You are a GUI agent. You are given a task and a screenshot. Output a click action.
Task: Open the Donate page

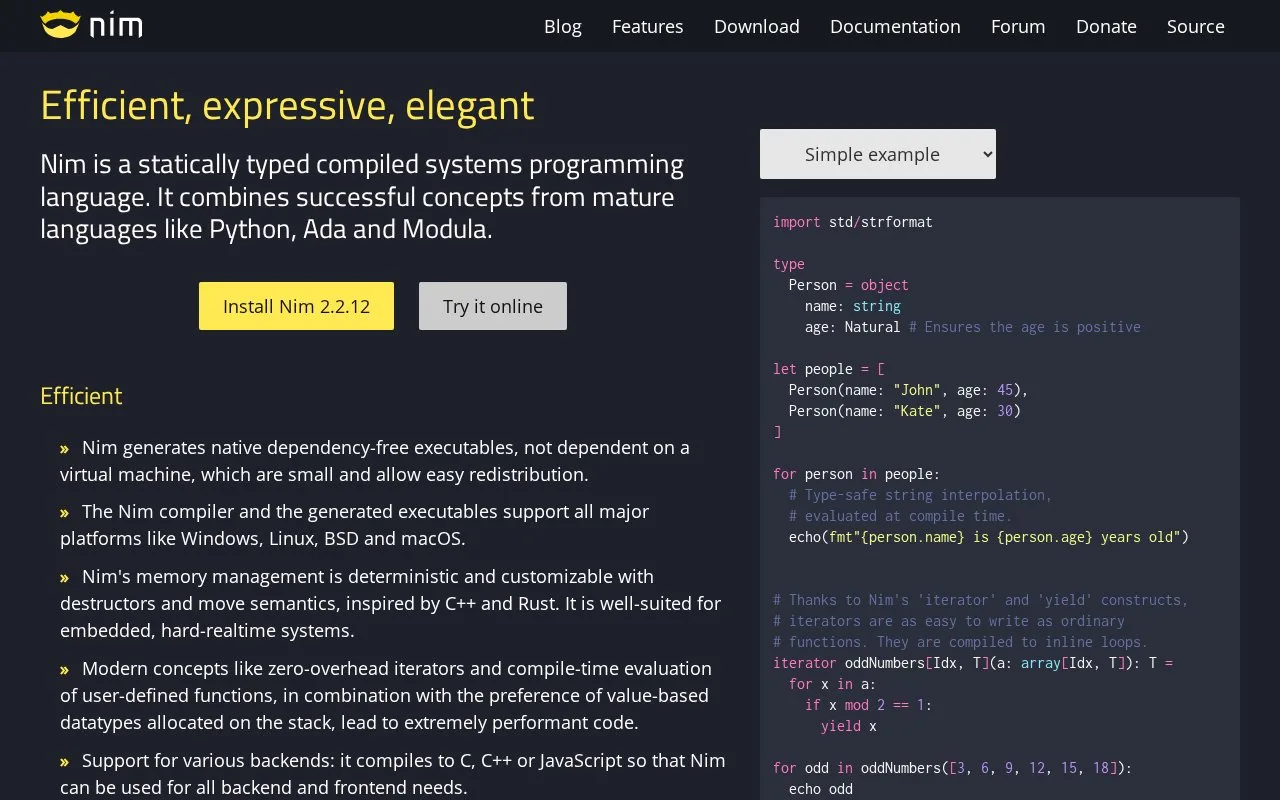tap(1106, 26)
